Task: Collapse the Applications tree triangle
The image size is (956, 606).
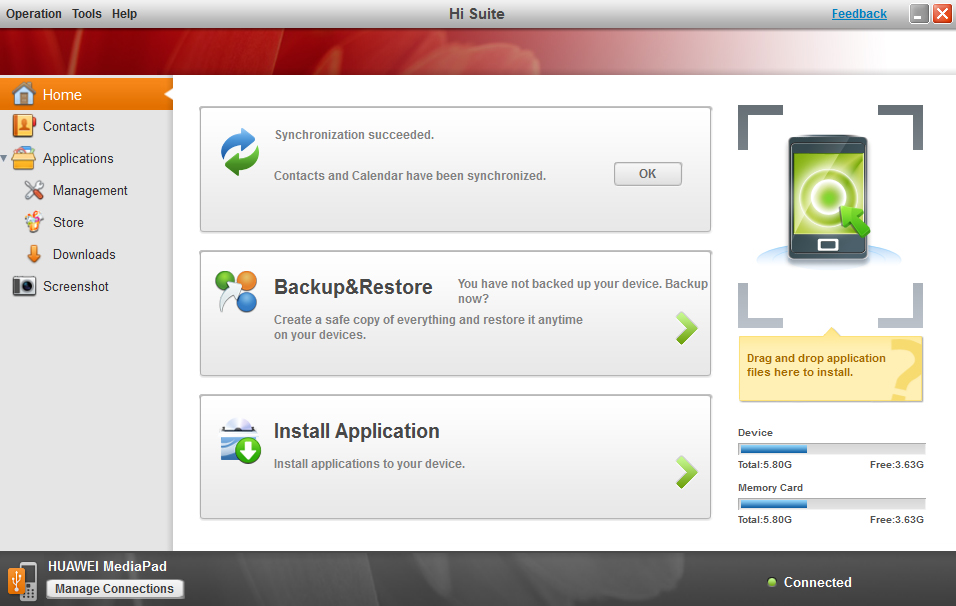Action: (x=5, y=158)
